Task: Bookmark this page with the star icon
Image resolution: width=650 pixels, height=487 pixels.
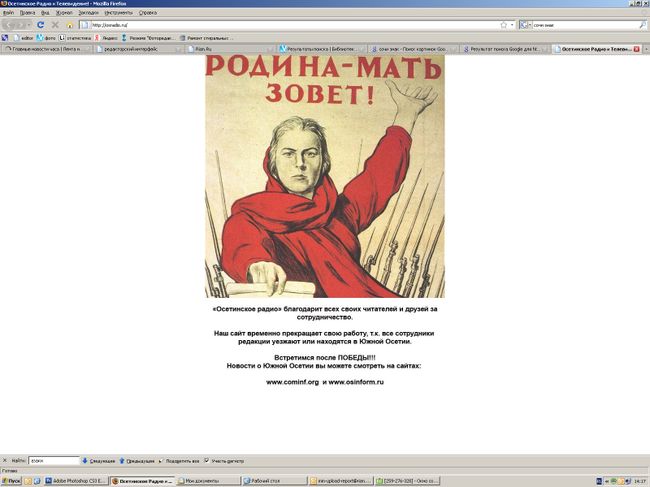Action: (504, 25)
